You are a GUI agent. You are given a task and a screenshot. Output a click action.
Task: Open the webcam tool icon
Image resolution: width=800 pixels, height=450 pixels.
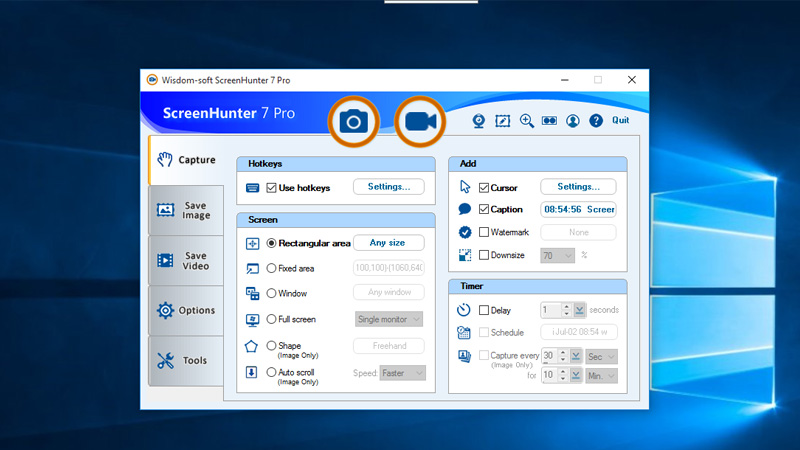pyautogui.click(x=479, y=121)
